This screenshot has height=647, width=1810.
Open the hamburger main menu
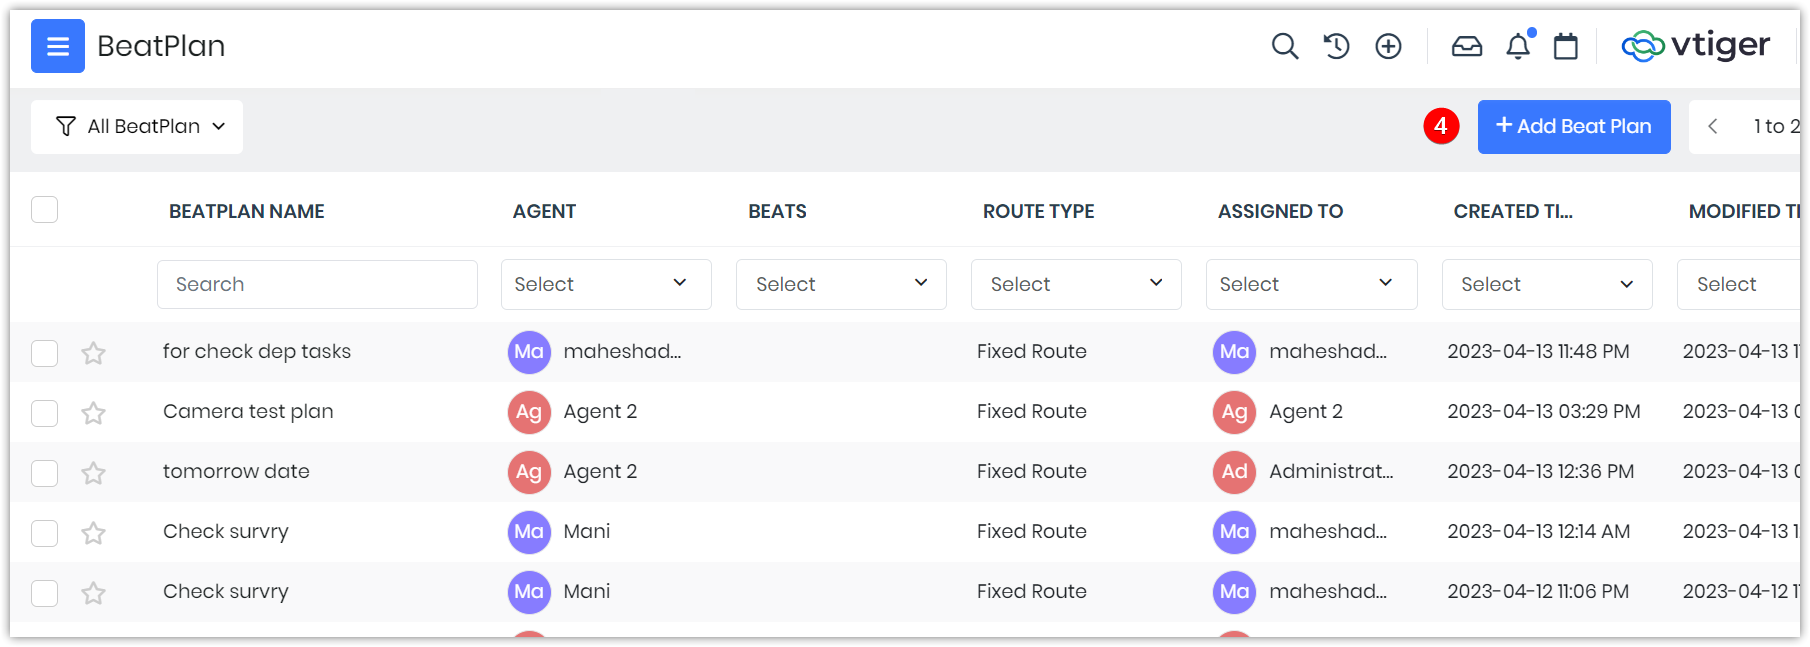[58, 46]
